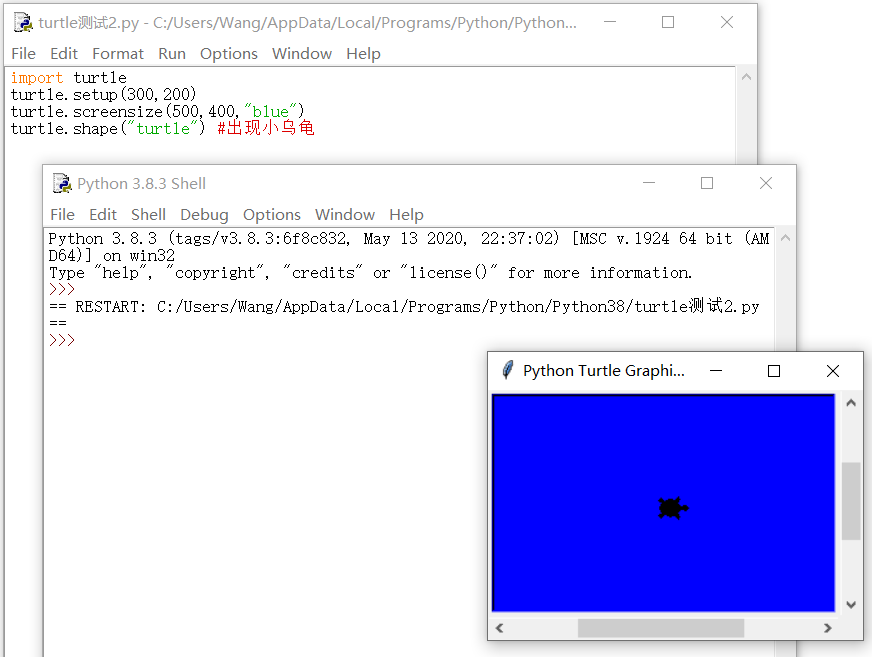Open File menu in turtle测试2.py editor
872x657 pixels.
(x=23, y=53)
